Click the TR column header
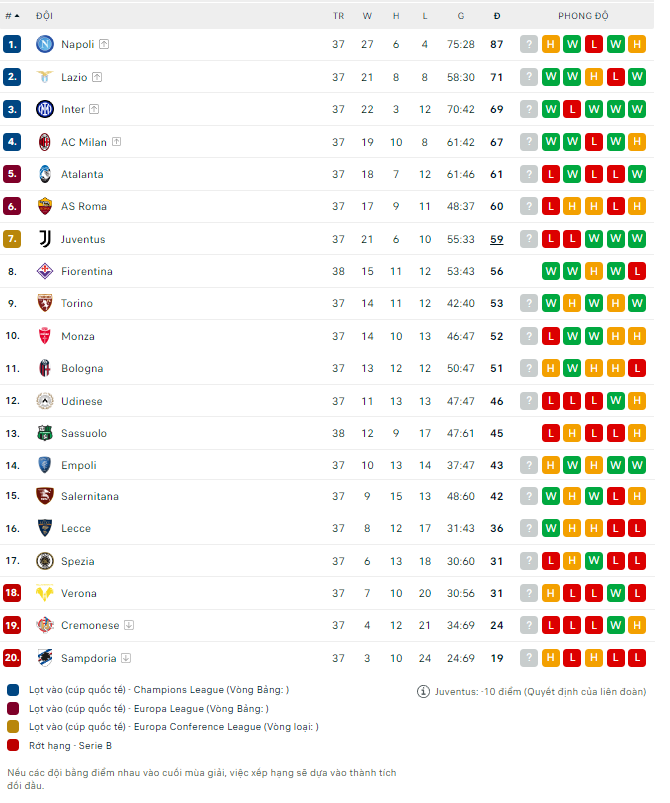This screenshot has height=803, width=670. [338, 16]
